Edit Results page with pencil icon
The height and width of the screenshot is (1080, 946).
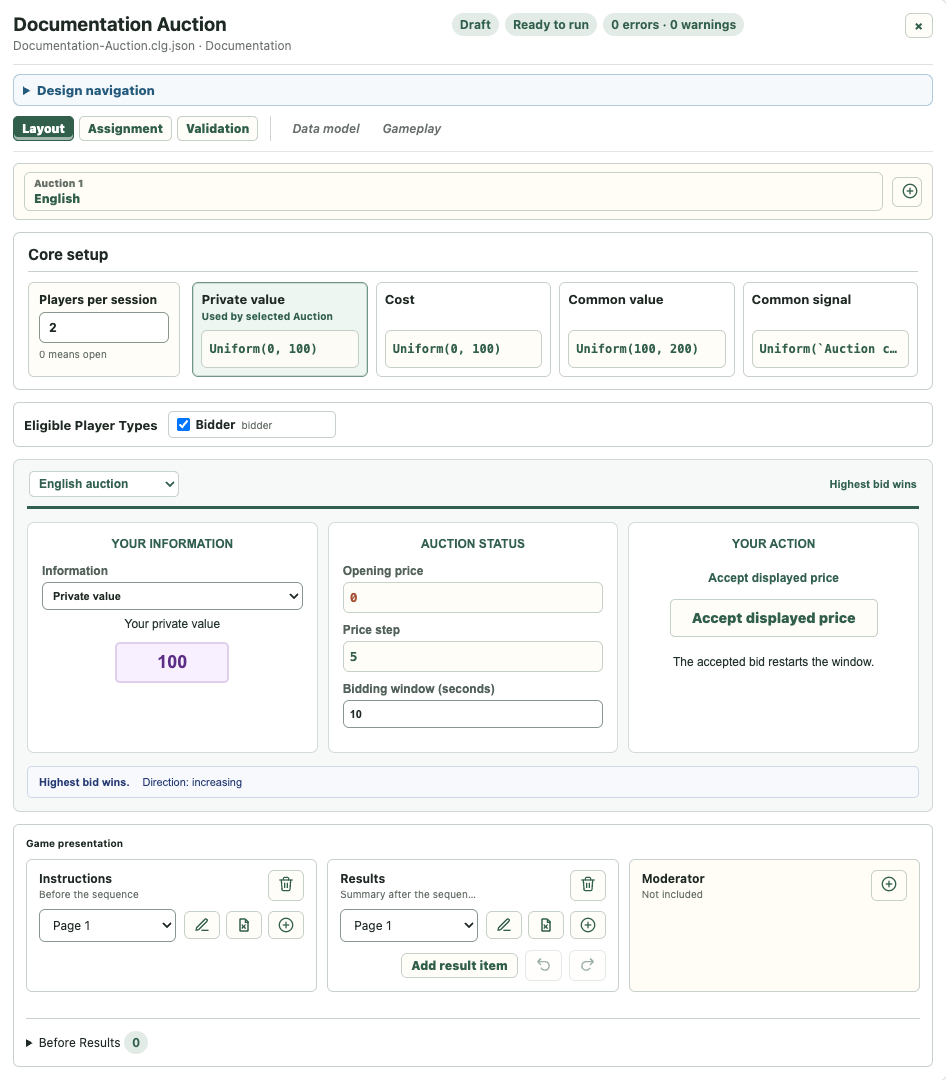click(504, 925)
